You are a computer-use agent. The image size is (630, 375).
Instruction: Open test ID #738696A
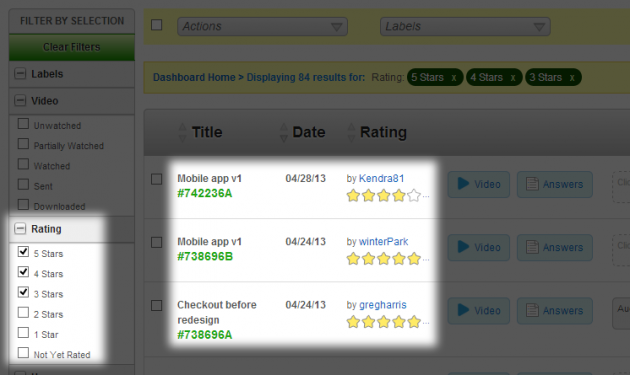[205, 335]
